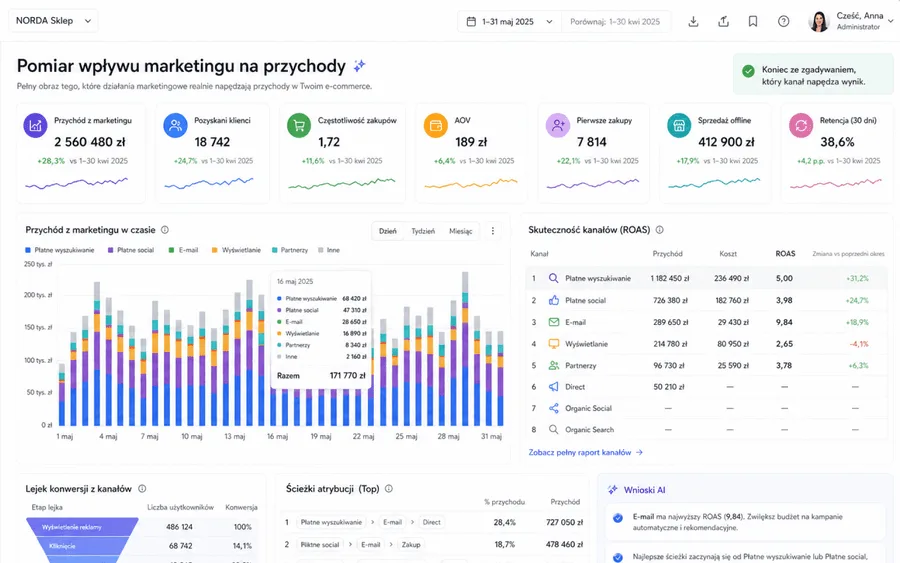This screenshot has width=900, height=563.
Task: Toggle Wyświetlanie legend series
Action: [236, 250]
